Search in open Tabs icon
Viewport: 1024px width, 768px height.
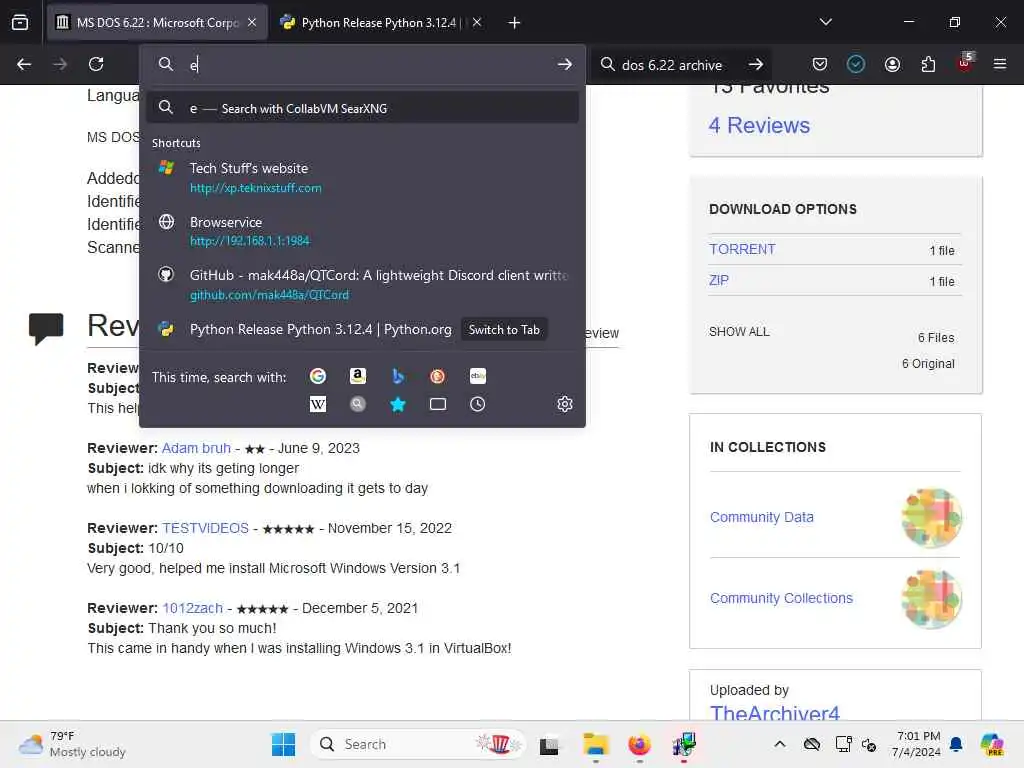tap(438, 404)
